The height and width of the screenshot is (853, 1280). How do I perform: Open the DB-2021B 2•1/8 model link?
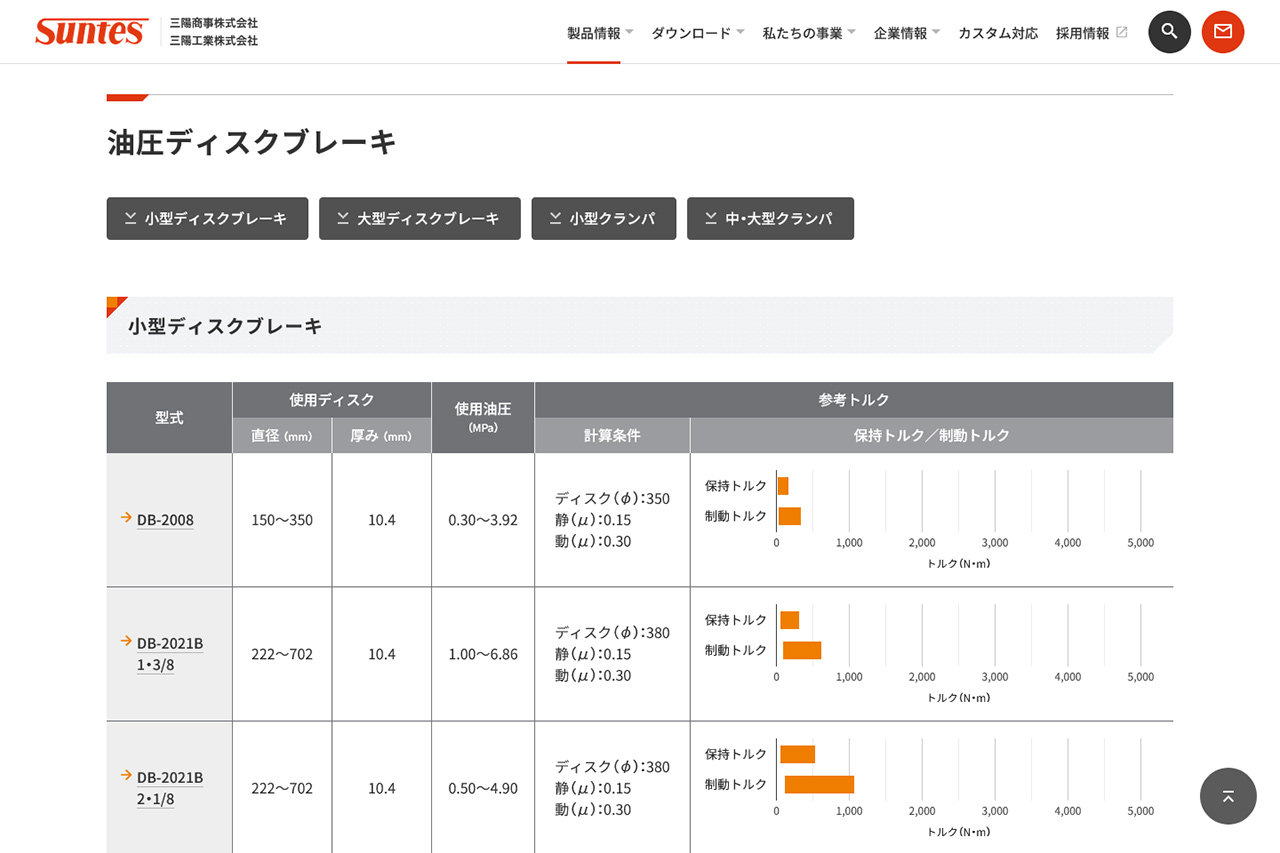click(170, 788)
